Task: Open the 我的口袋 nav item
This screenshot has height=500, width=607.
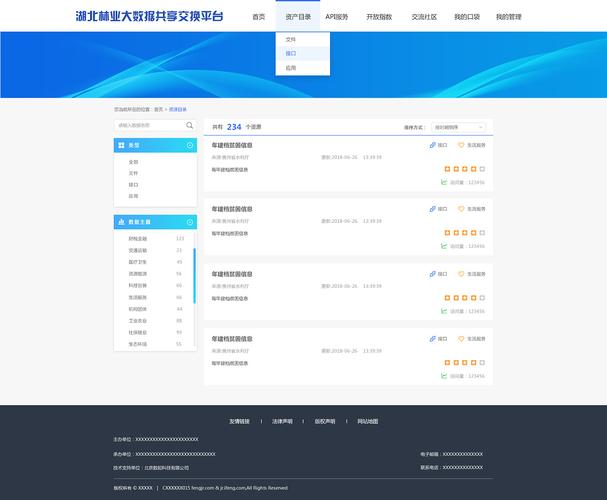Action: 467,17
